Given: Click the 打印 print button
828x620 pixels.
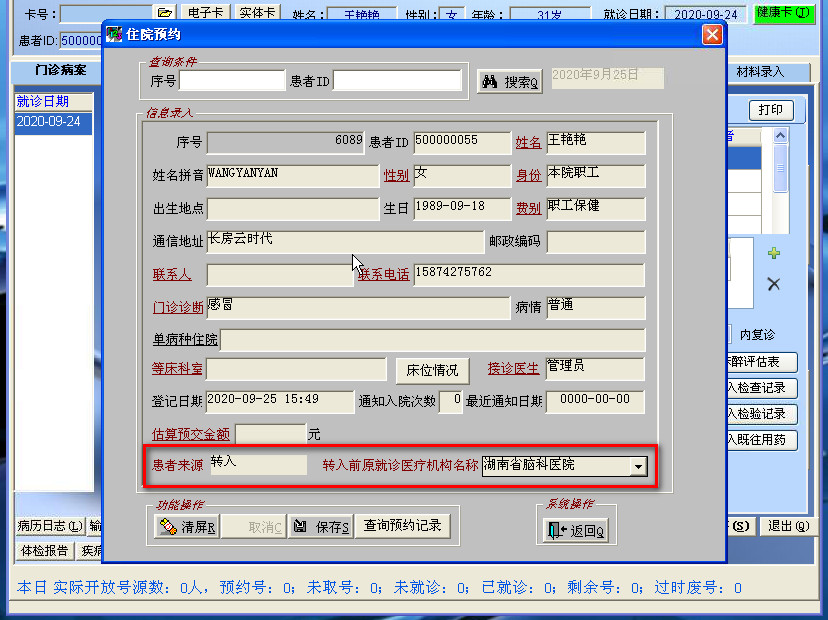Looking at the screenshot, I should [x=770, y=110].
